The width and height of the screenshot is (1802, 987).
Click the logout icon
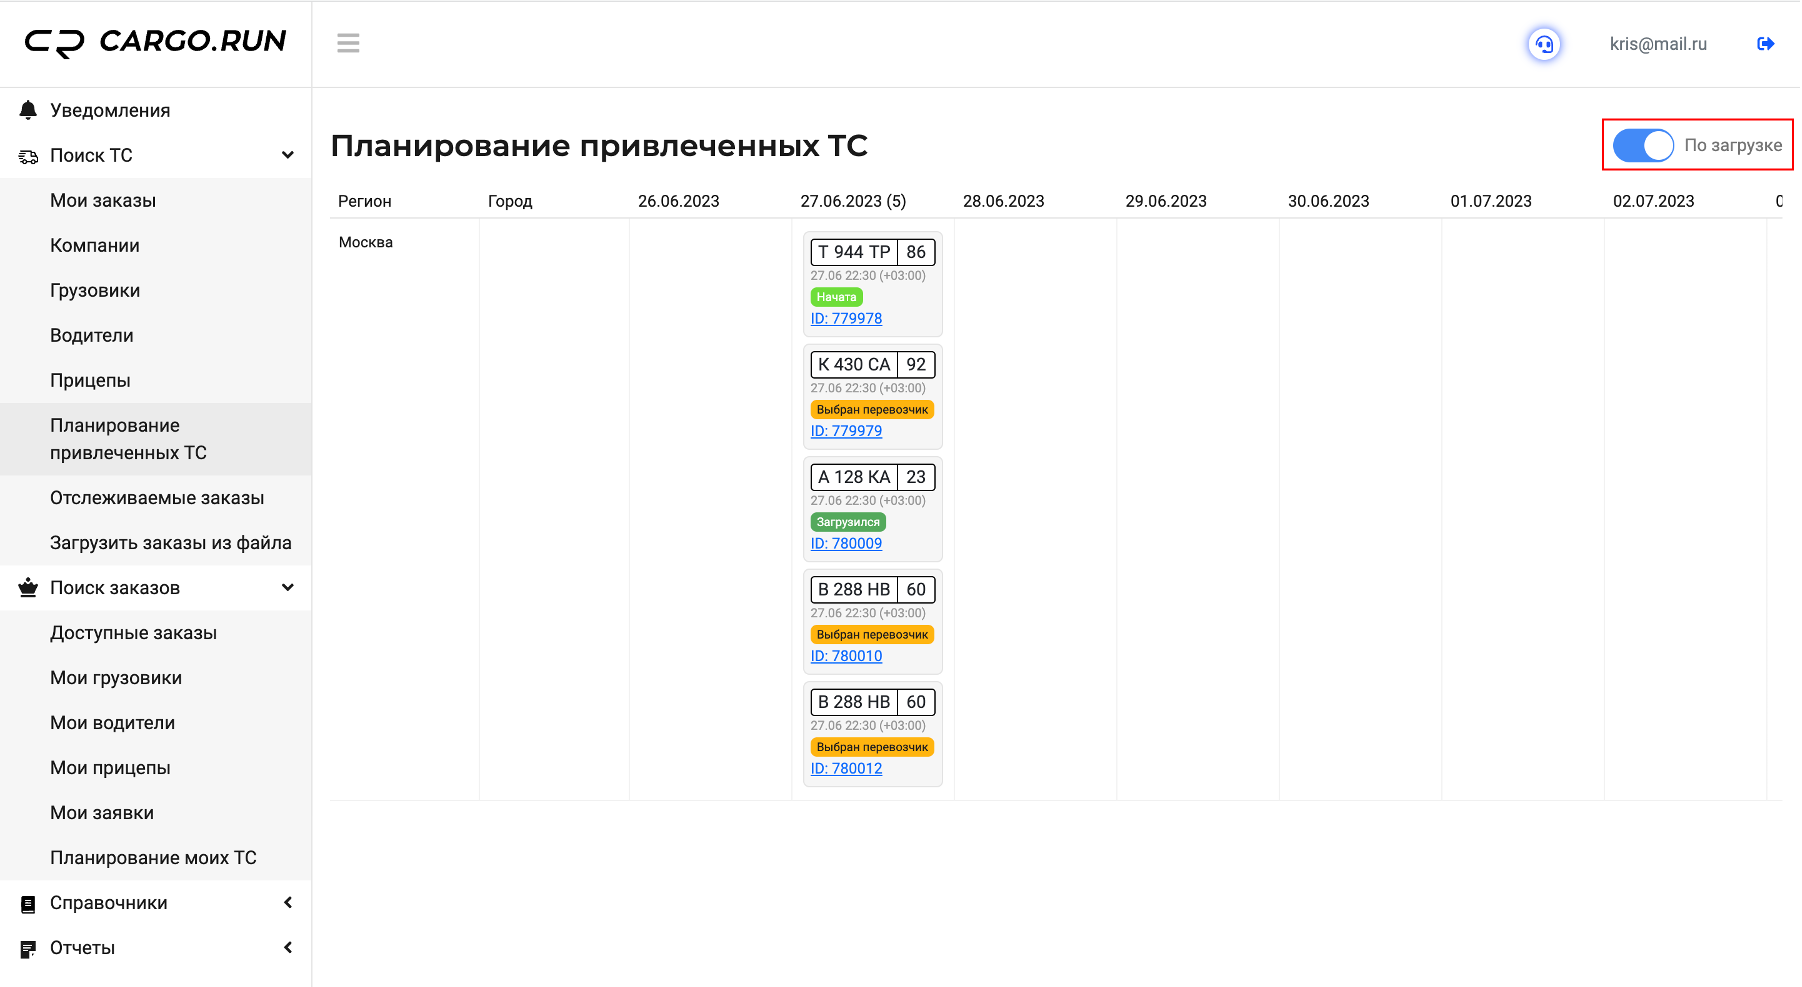(1765, 44)
